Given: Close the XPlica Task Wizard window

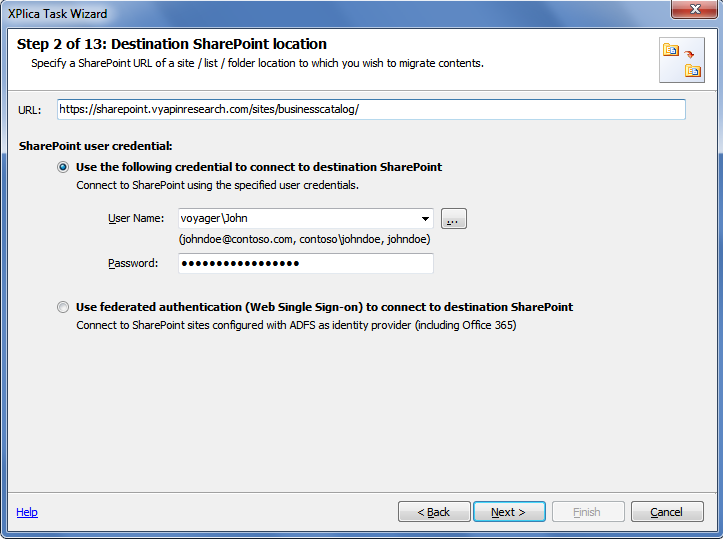Looking at the screenshot, I should point(694,9).
